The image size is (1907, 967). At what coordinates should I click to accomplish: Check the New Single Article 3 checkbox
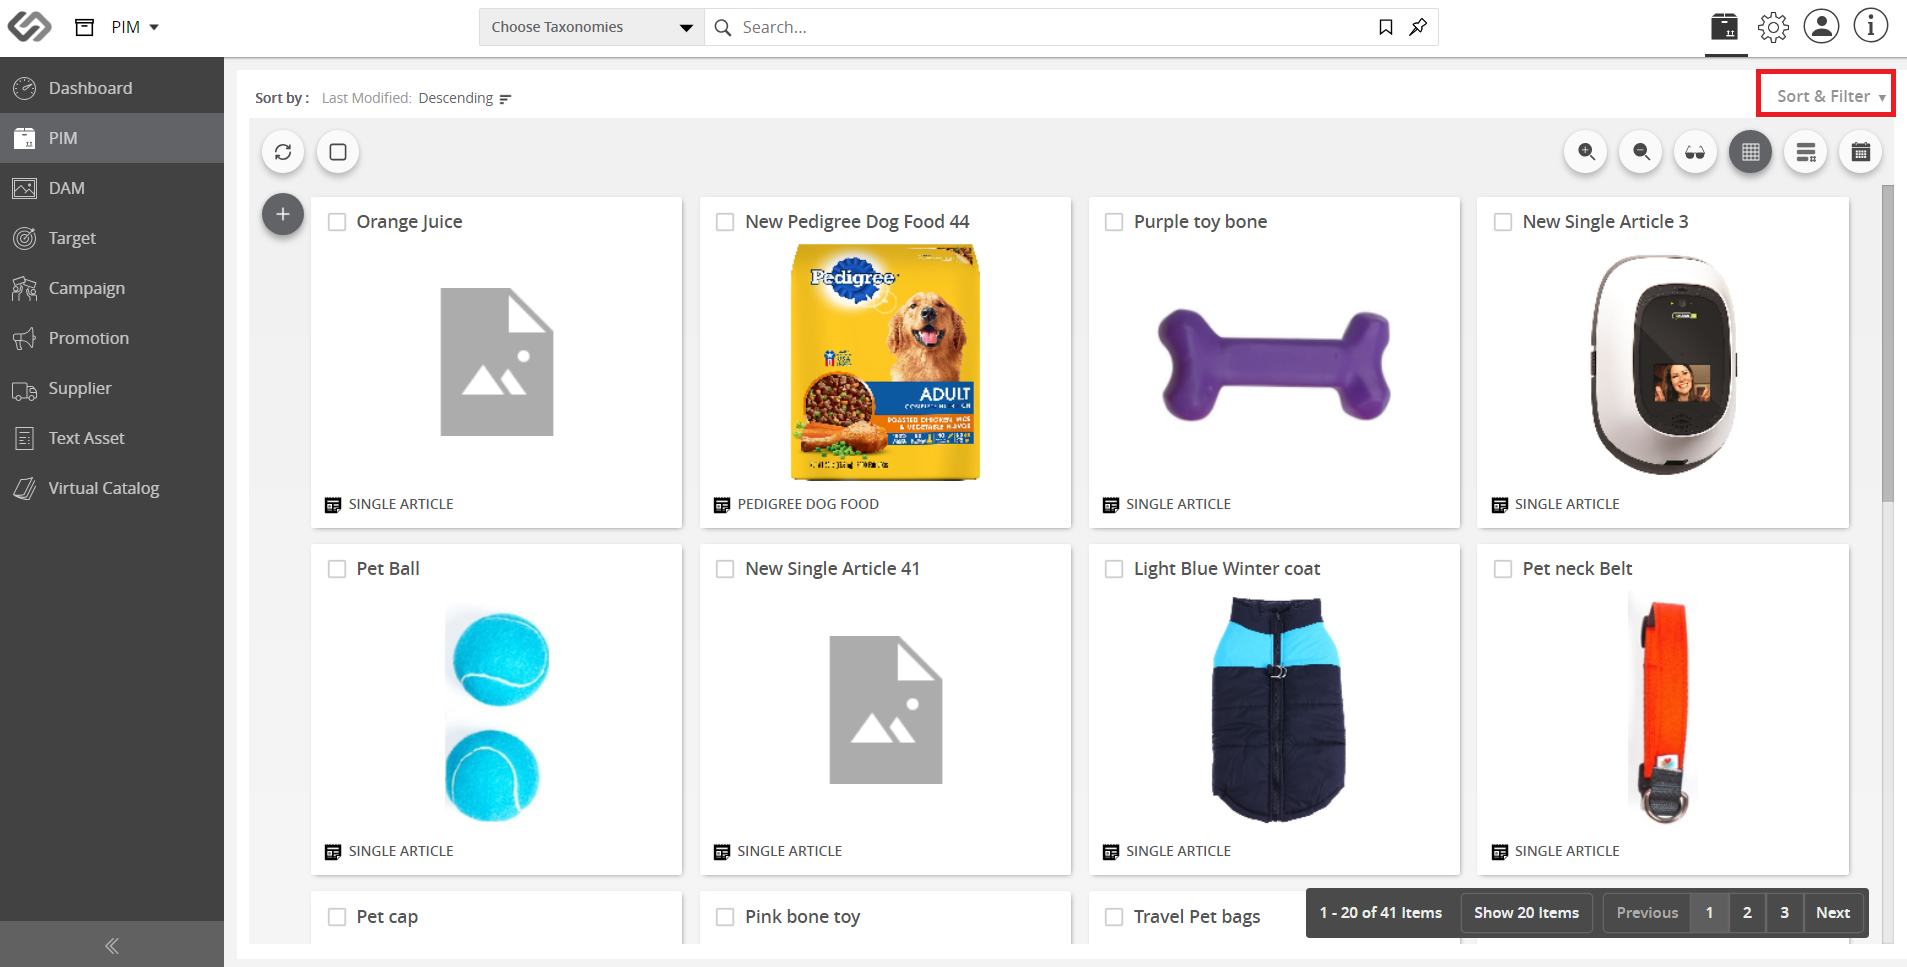pos(1503,222)
